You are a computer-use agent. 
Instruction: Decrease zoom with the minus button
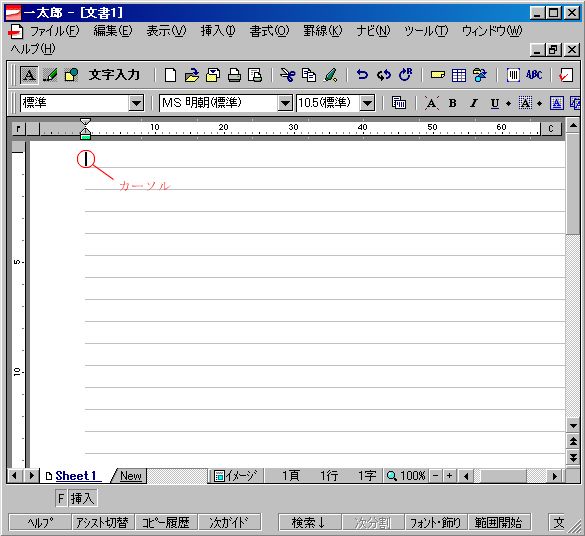point(435,476)
